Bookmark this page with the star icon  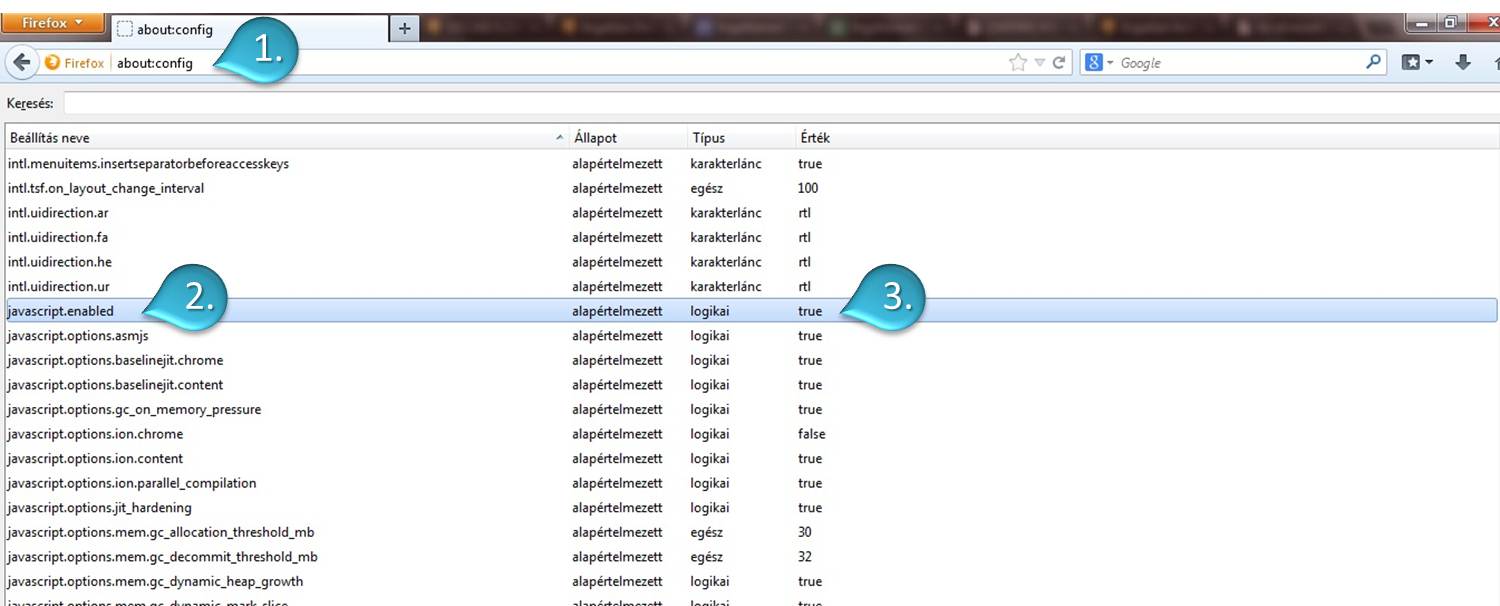1018,63
